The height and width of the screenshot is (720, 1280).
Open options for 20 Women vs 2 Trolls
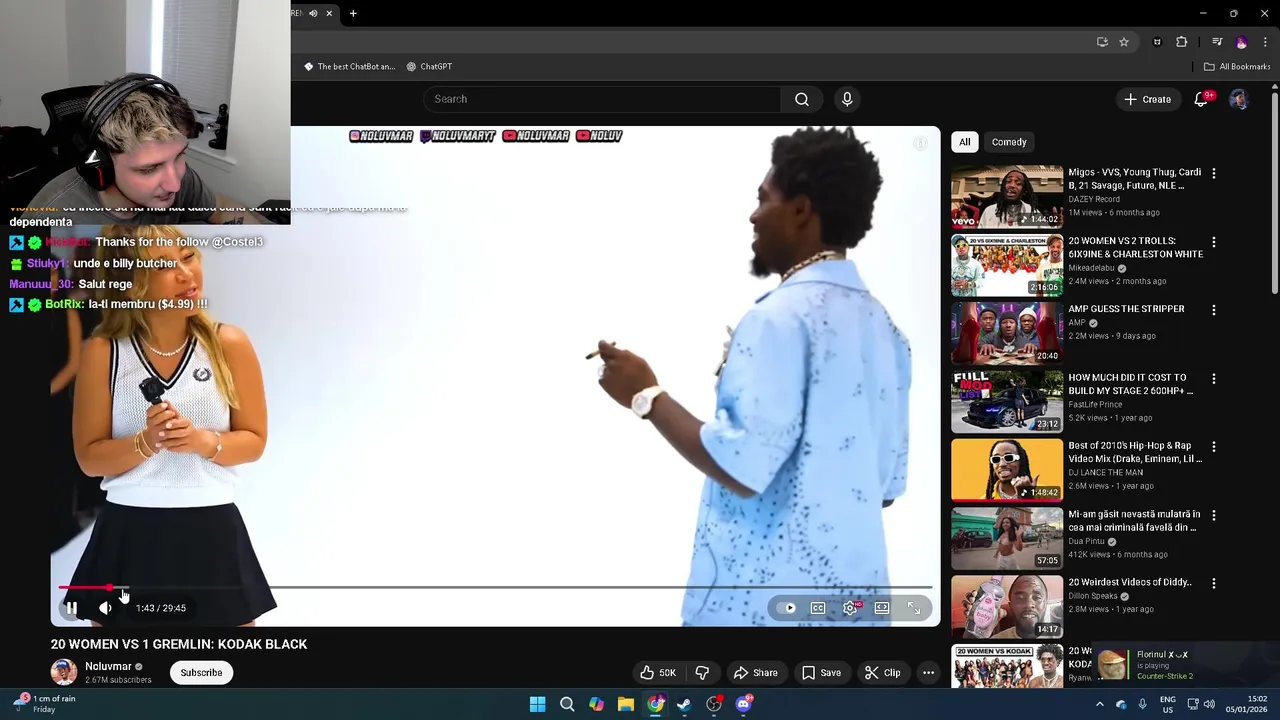coord(1213,242)
